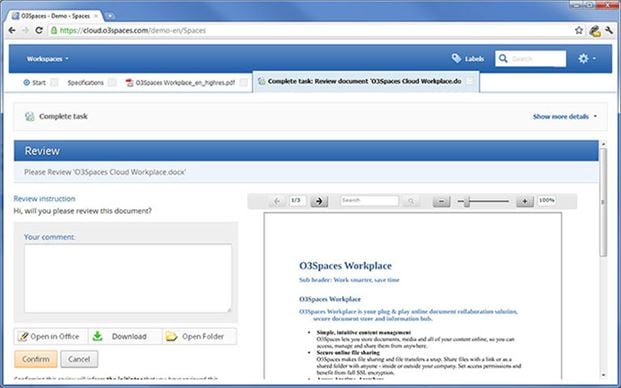Click the extension icon beside the star
621x388 pixels.
[x=594, y=31]
